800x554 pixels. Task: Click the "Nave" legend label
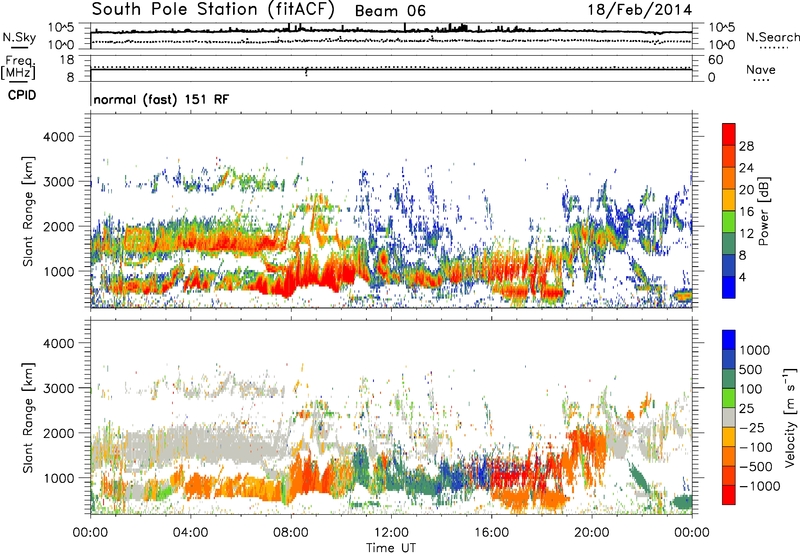761,70
